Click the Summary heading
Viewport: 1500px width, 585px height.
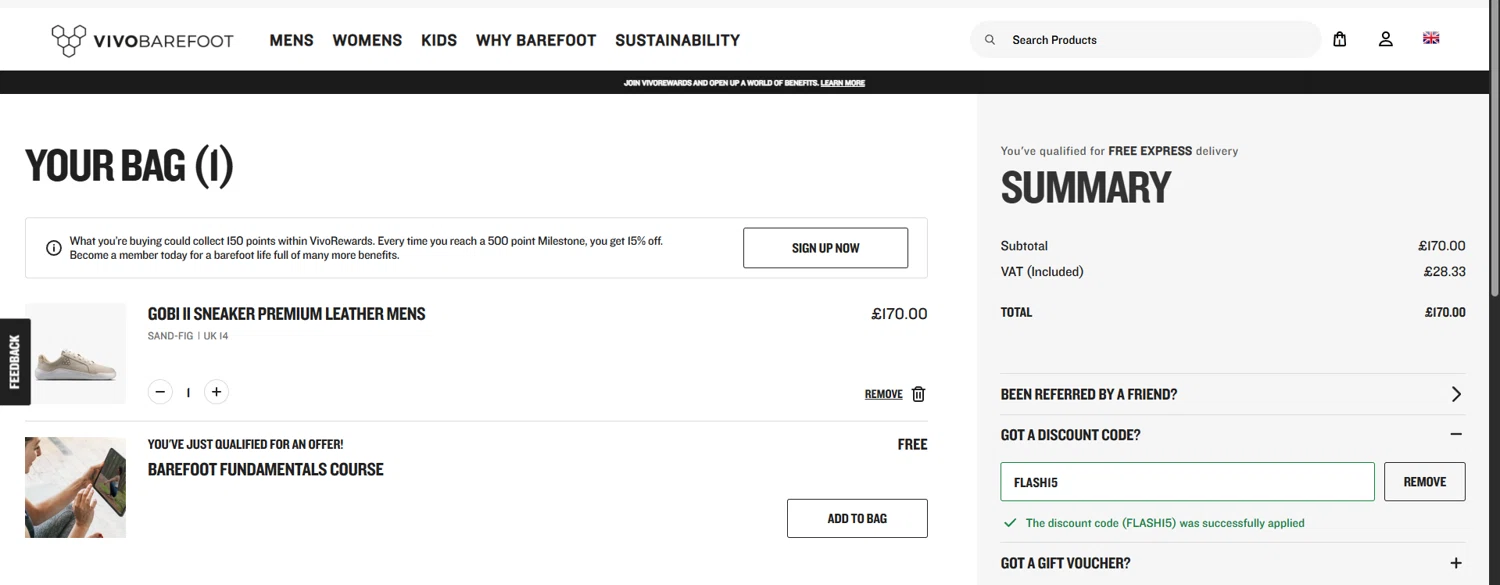click(1086, 188)
